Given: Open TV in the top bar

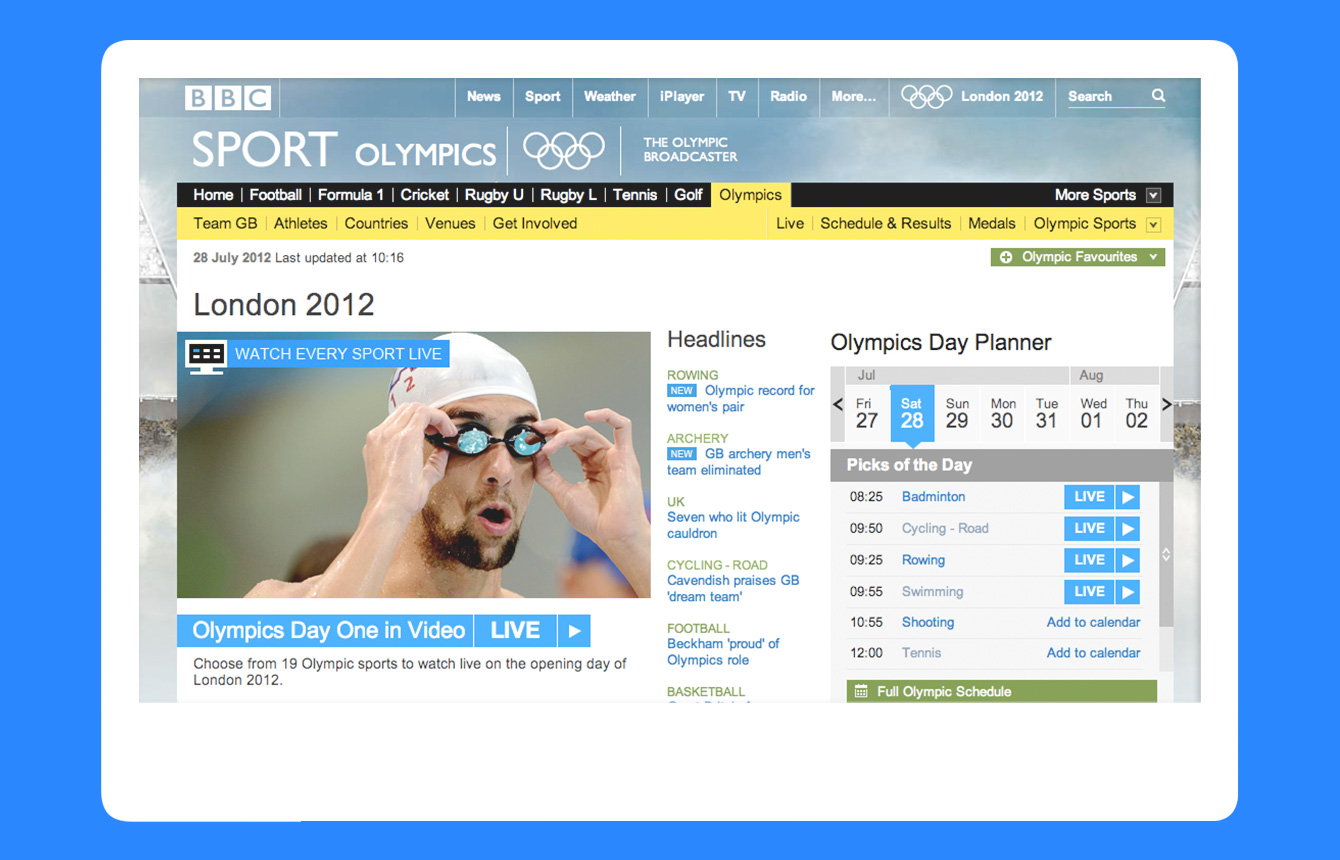Looking at the screenshot, I should point(737,96).
